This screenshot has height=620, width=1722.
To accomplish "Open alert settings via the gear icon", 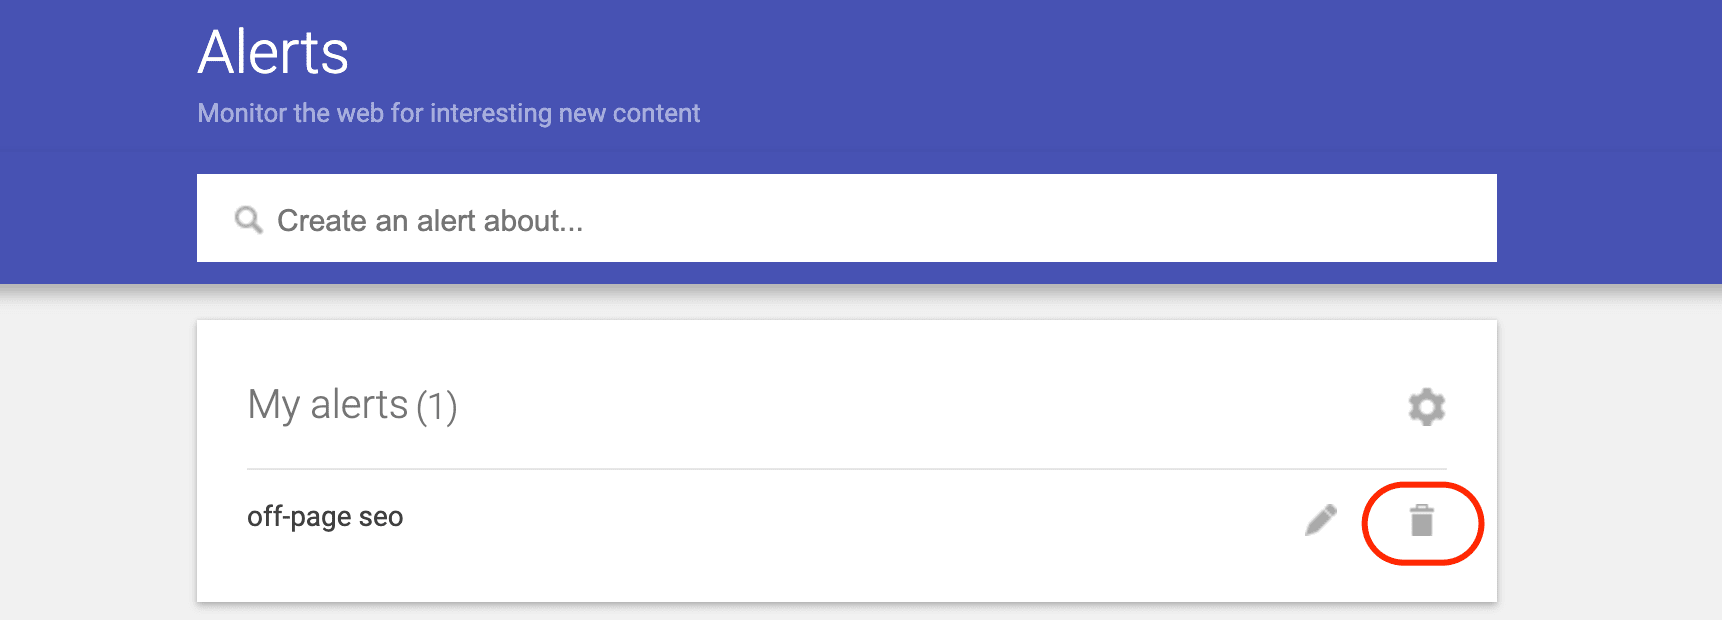I will click(1427, 407).
